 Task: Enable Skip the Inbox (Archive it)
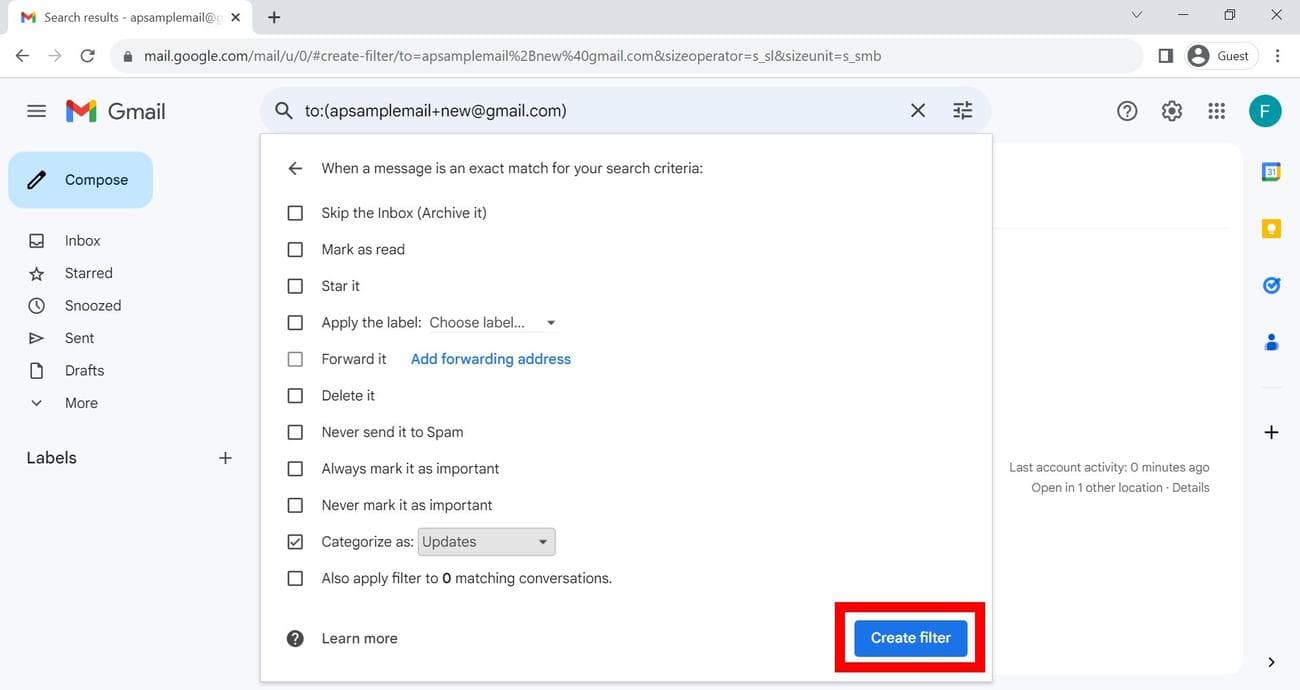(x=295, y=212)
